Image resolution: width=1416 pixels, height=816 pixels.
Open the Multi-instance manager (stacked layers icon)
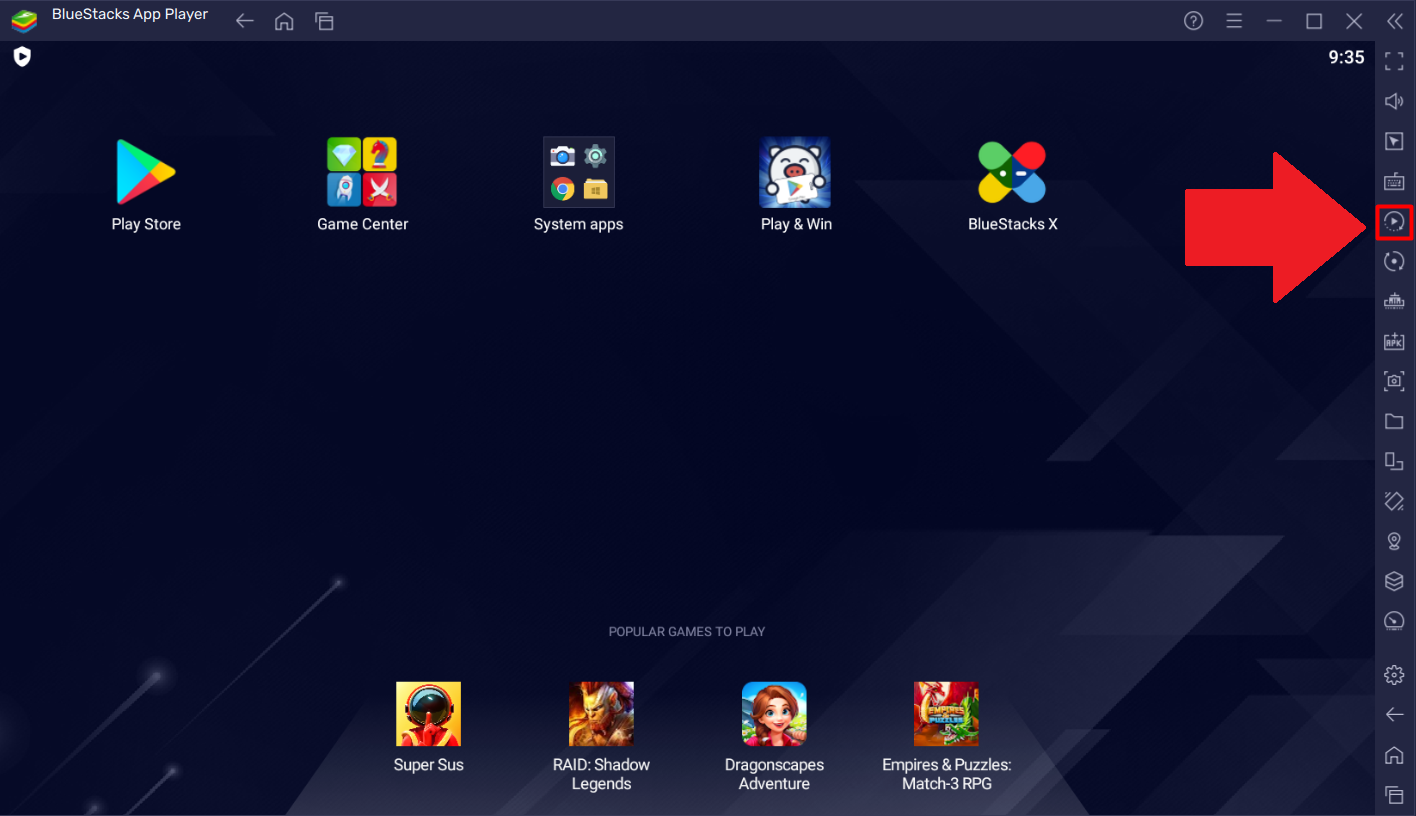tap(1394, 581)
